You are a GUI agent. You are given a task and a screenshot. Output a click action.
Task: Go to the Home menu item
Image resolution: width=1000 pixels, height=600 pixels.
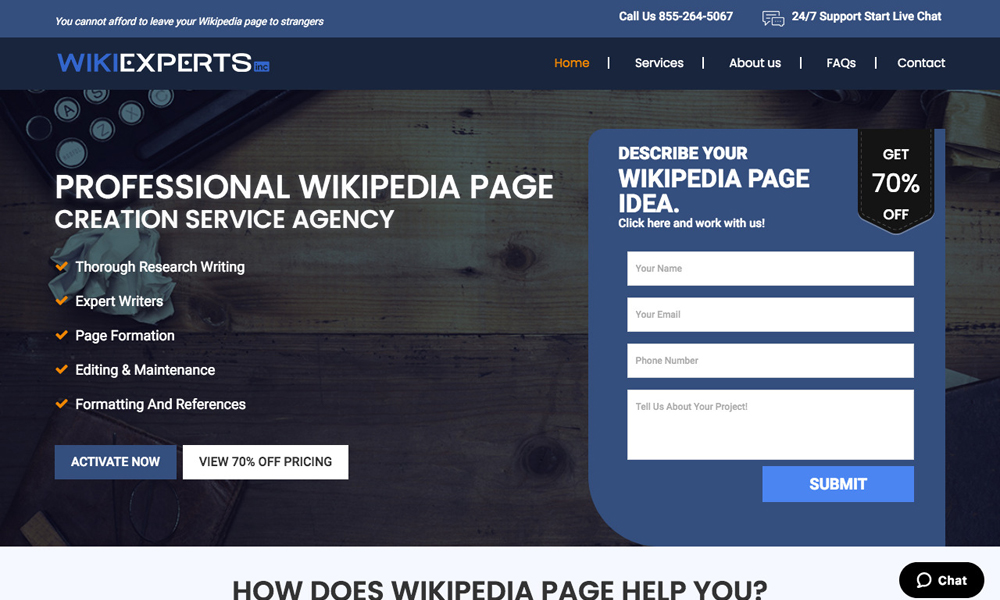(571, 63)
